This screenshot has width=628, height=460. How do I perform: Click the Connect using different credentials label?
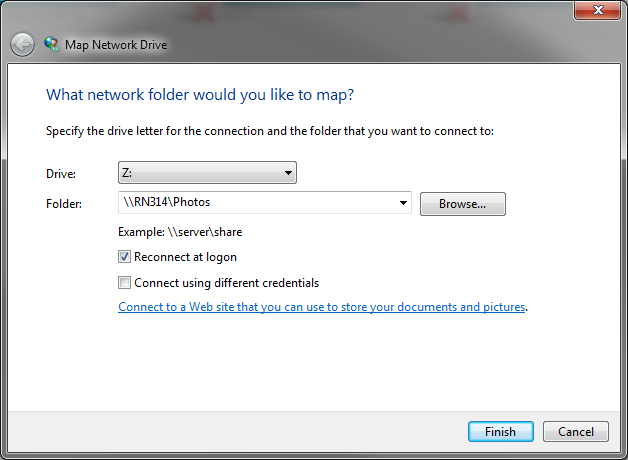pyautogui.click(x=227, y=283)
